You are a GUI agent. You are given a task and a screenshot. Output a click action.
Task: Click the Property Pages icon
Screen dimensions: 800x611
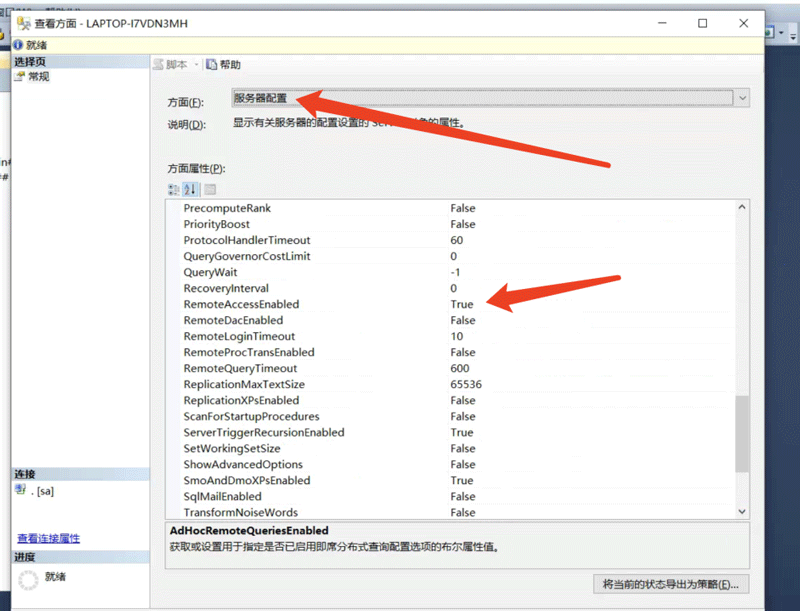[x=210, y=190]
